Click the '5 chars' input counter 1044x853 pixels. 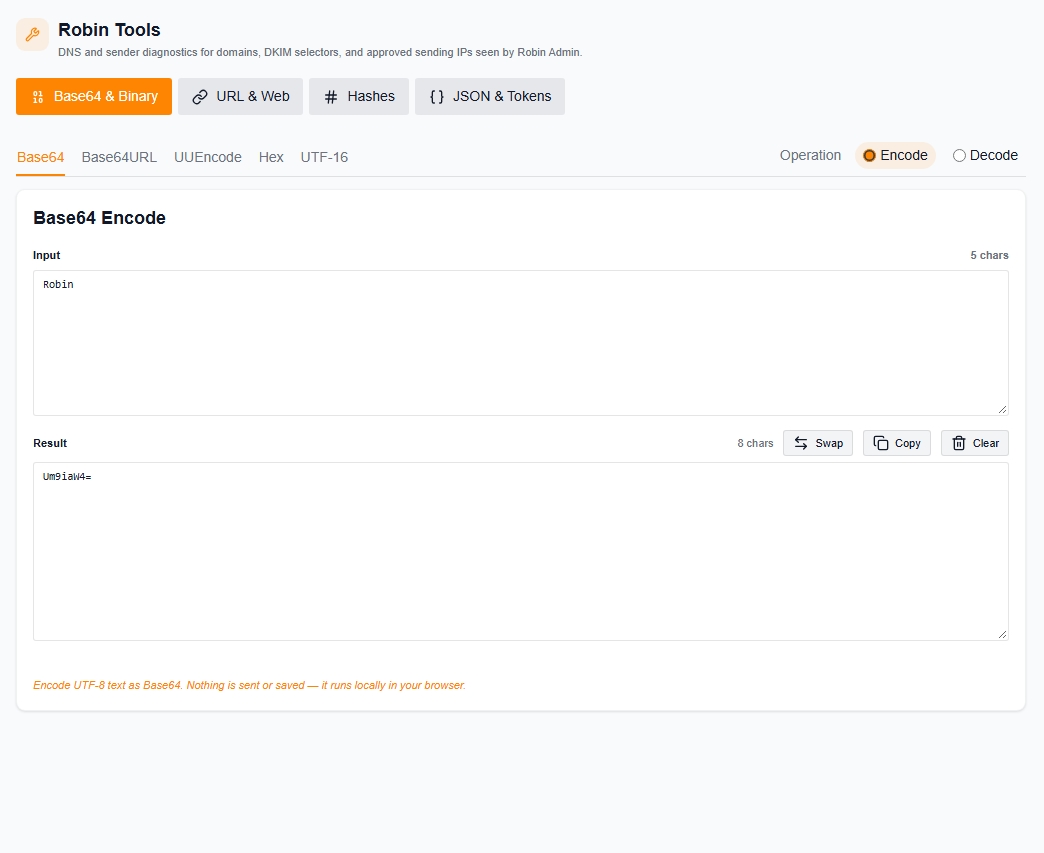(x=989, y=256)
